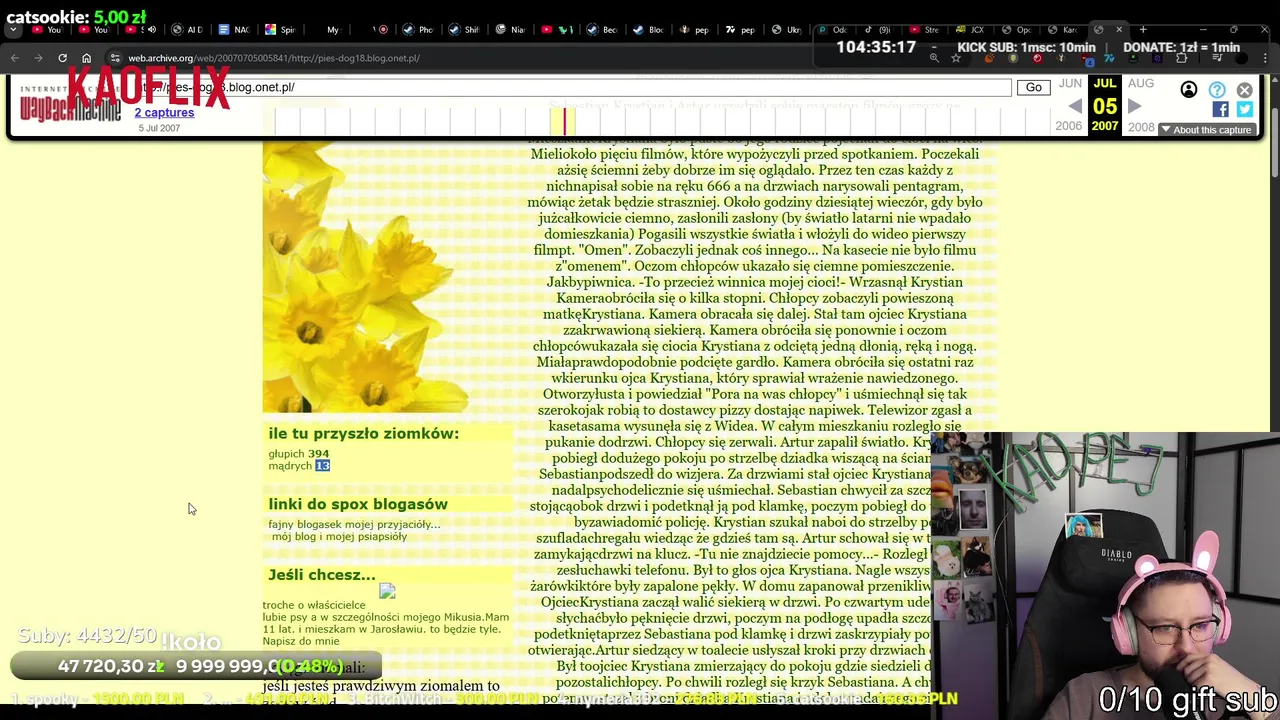
Task: Click 'Napisz do mnie' link
Action: pyautogui.click(x=301, y=641)
